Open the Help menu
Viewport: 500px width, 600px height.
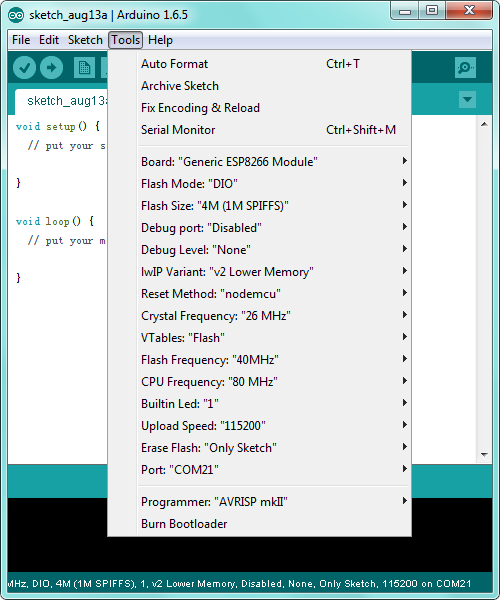(x=160, y=40)
